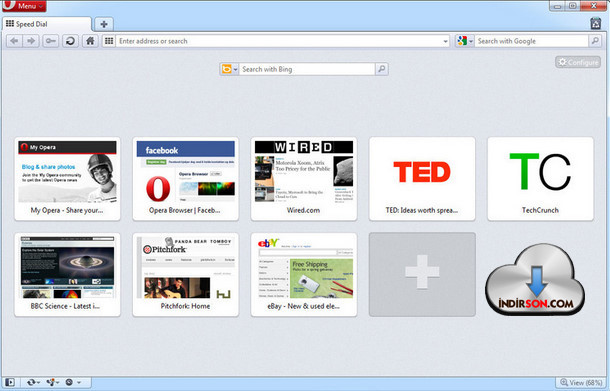
Task: Open the View (68%) zoom control
Action: tap(581, 382)
